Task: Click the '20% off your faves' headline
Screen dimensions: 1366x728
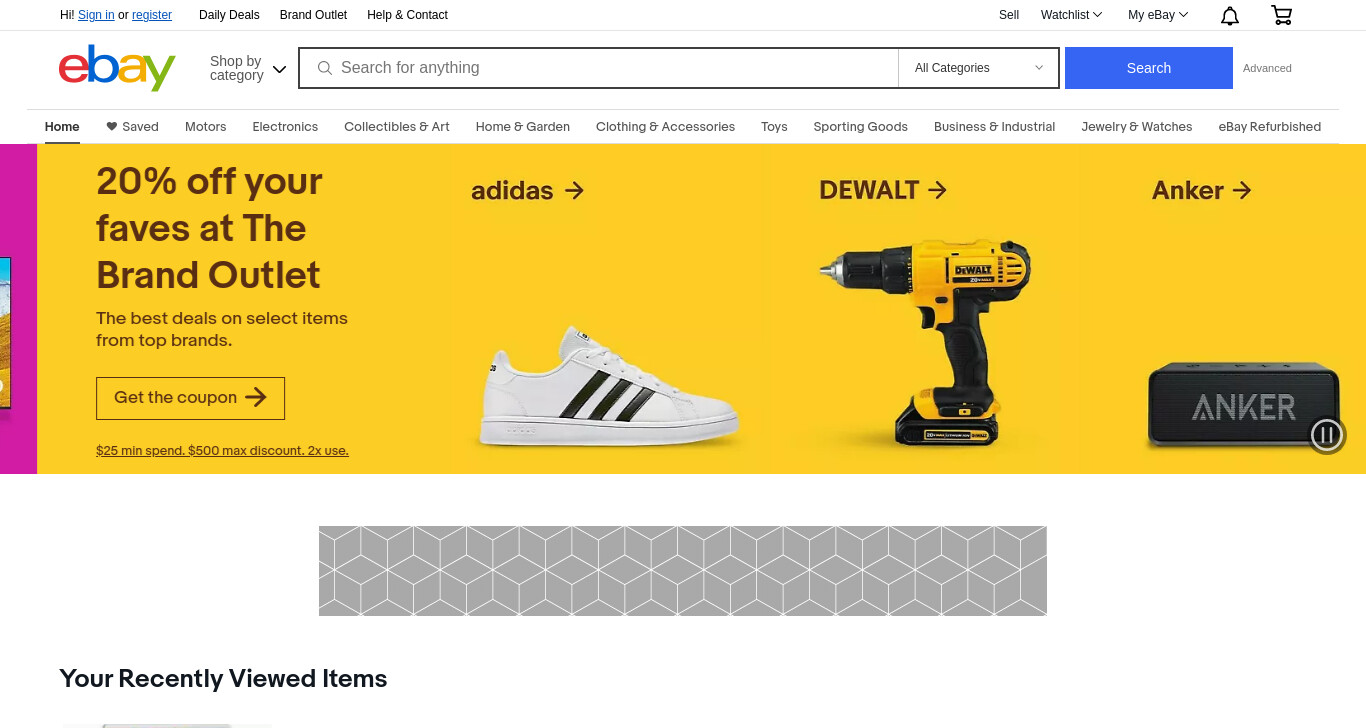Action: (209, 228)
